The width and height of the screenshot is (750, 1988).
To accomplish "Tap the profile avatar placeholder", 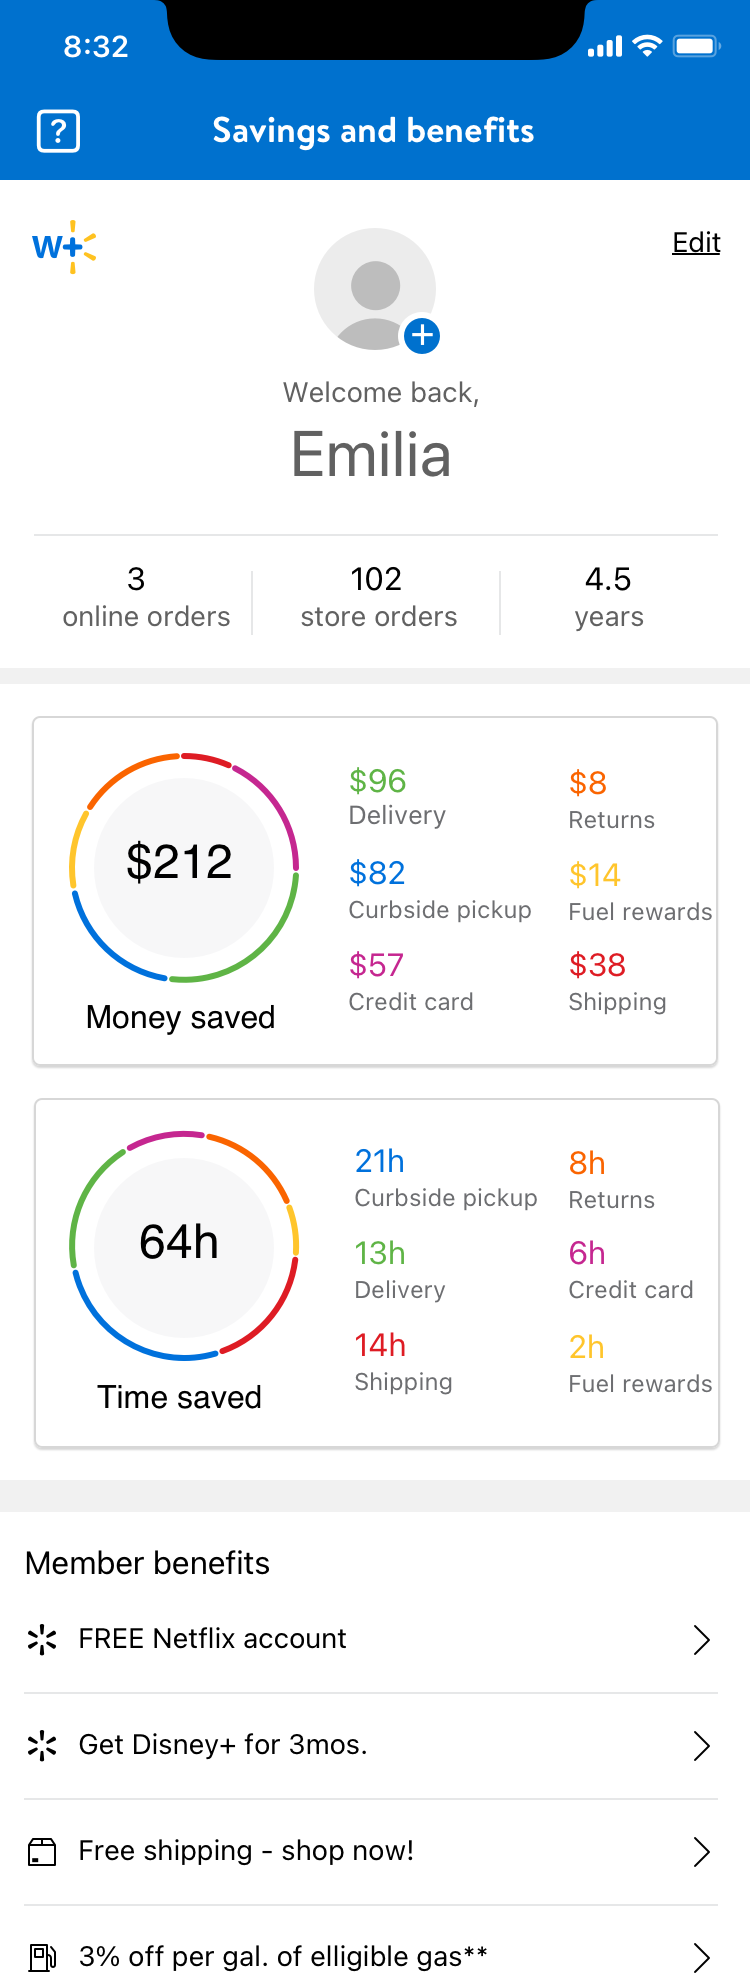I will pos(375,289).
